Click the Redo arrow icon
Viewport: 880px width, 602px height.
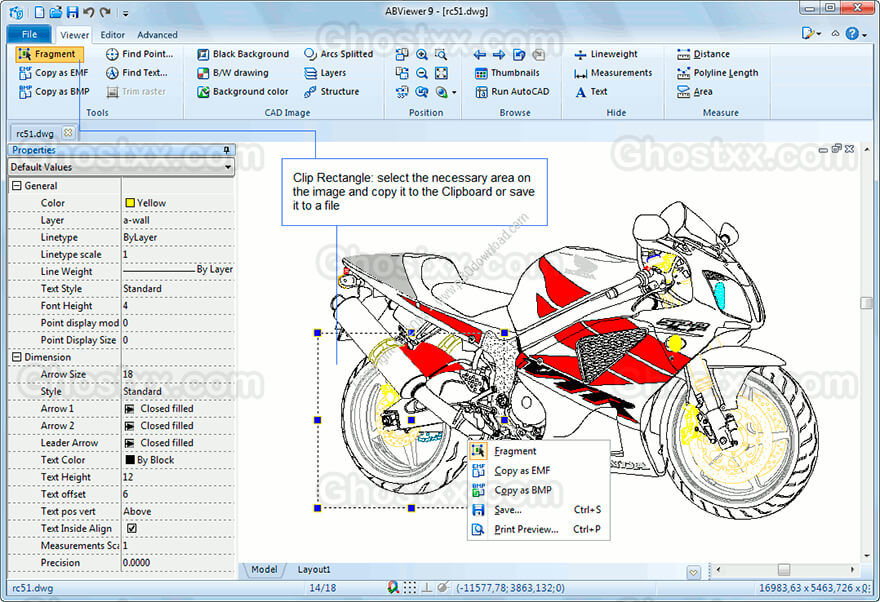105,12
